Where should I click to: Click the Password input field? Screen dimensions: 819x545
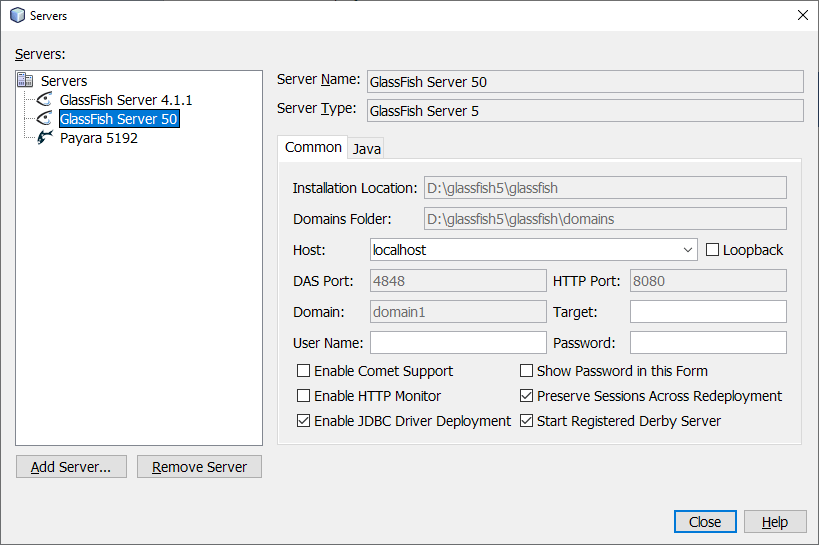point(708,343)
